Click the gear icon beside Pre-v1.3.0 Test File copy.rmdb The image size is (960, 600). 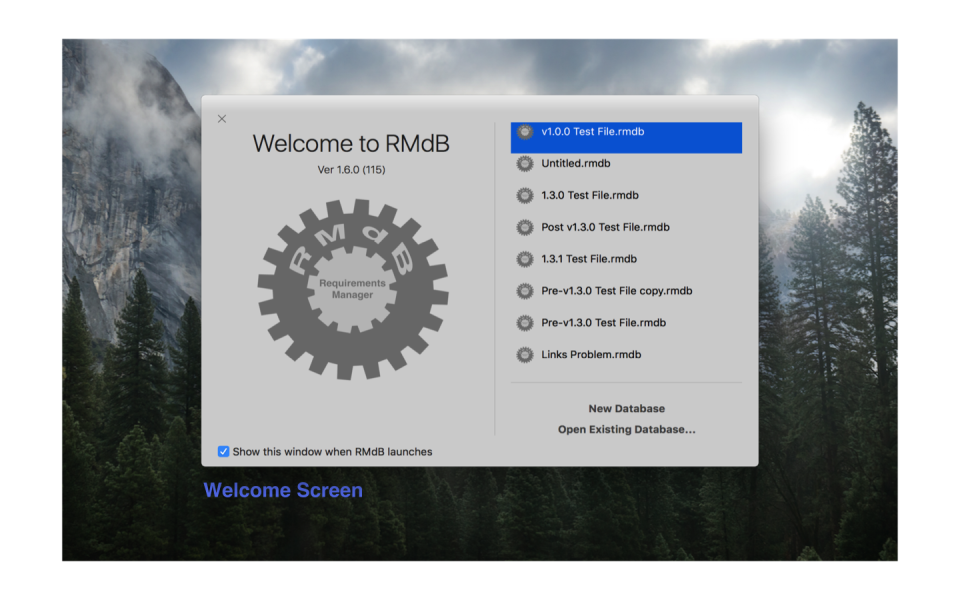tap(524, 291)
